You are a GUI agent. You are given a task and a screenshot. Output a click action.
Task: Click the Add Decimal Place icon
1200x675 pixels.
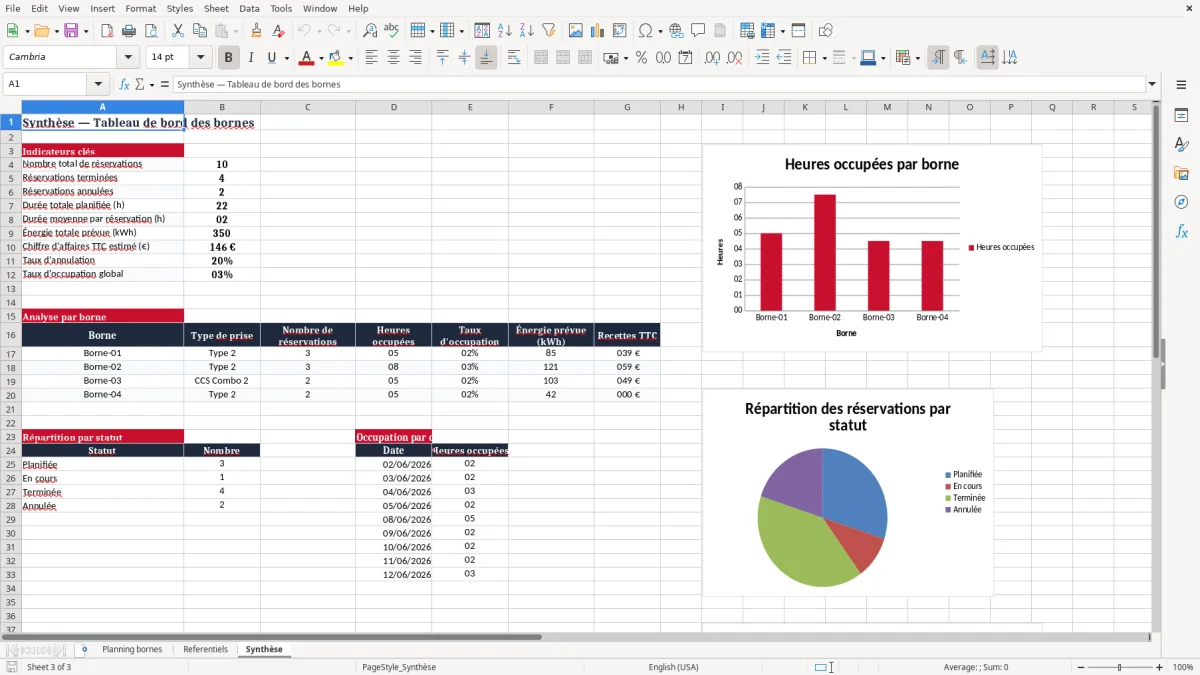coord(713,58)
